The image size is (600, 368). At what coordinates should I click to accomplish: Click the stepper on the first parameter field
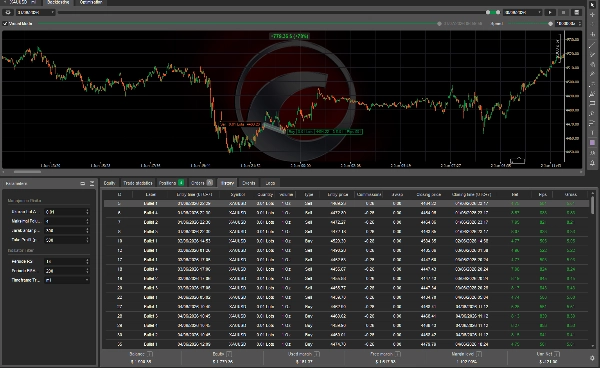tap(87, 212)
